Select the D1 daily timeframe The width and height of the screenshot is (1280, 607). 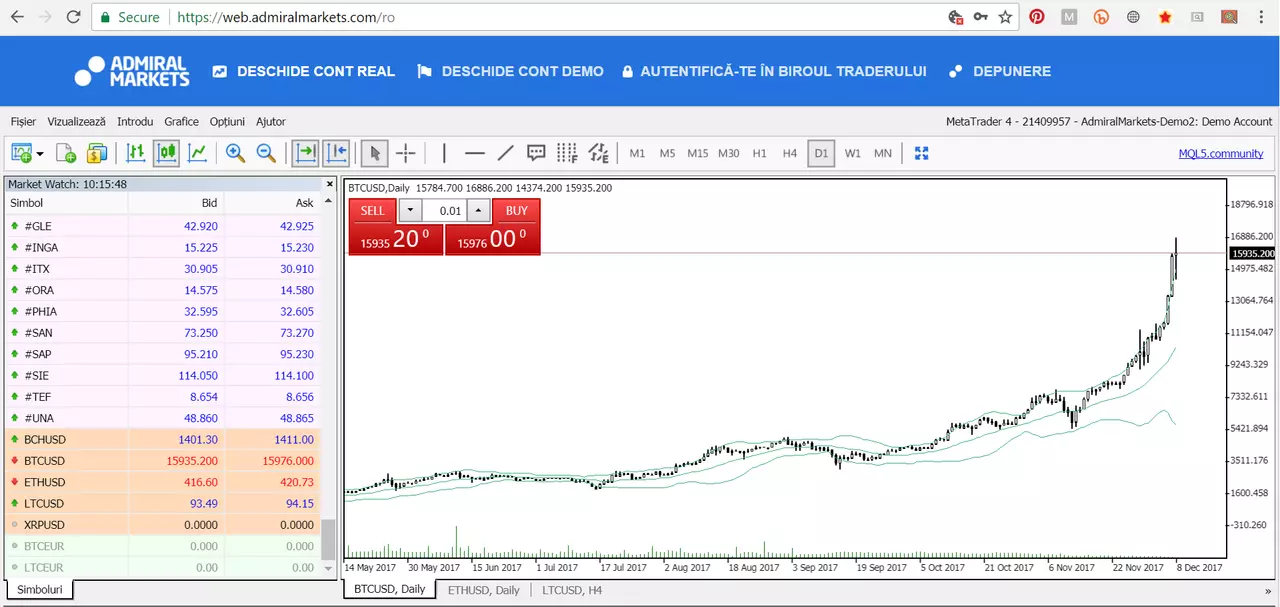[821, 153]
